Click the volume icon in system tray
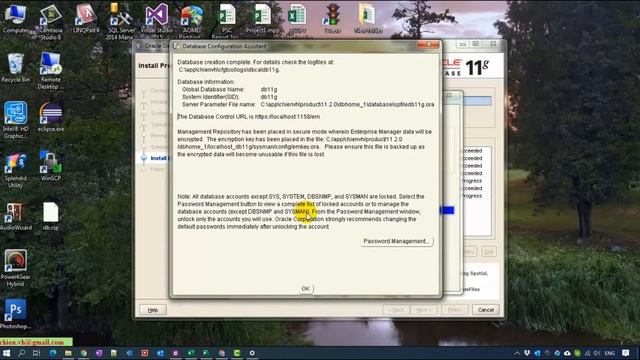Viewport: 640px width, 360px height. (x=597, y=353)
